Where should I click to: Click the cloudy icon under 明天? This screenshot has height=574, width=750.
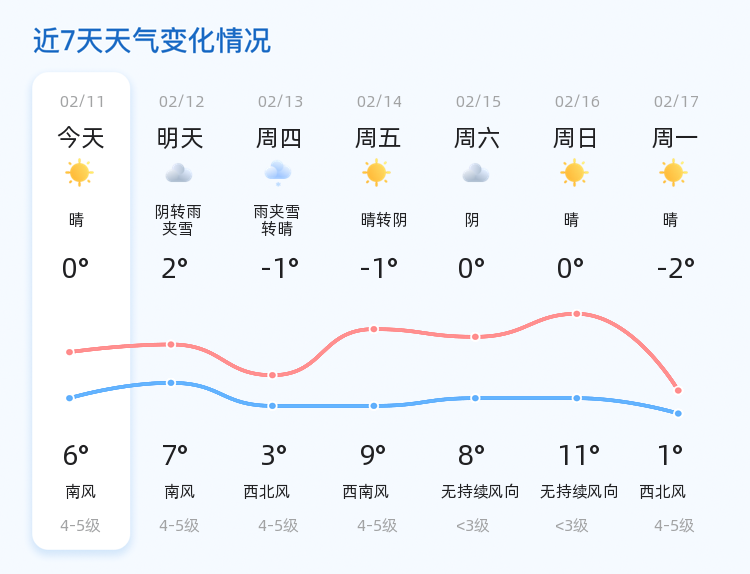179,173
